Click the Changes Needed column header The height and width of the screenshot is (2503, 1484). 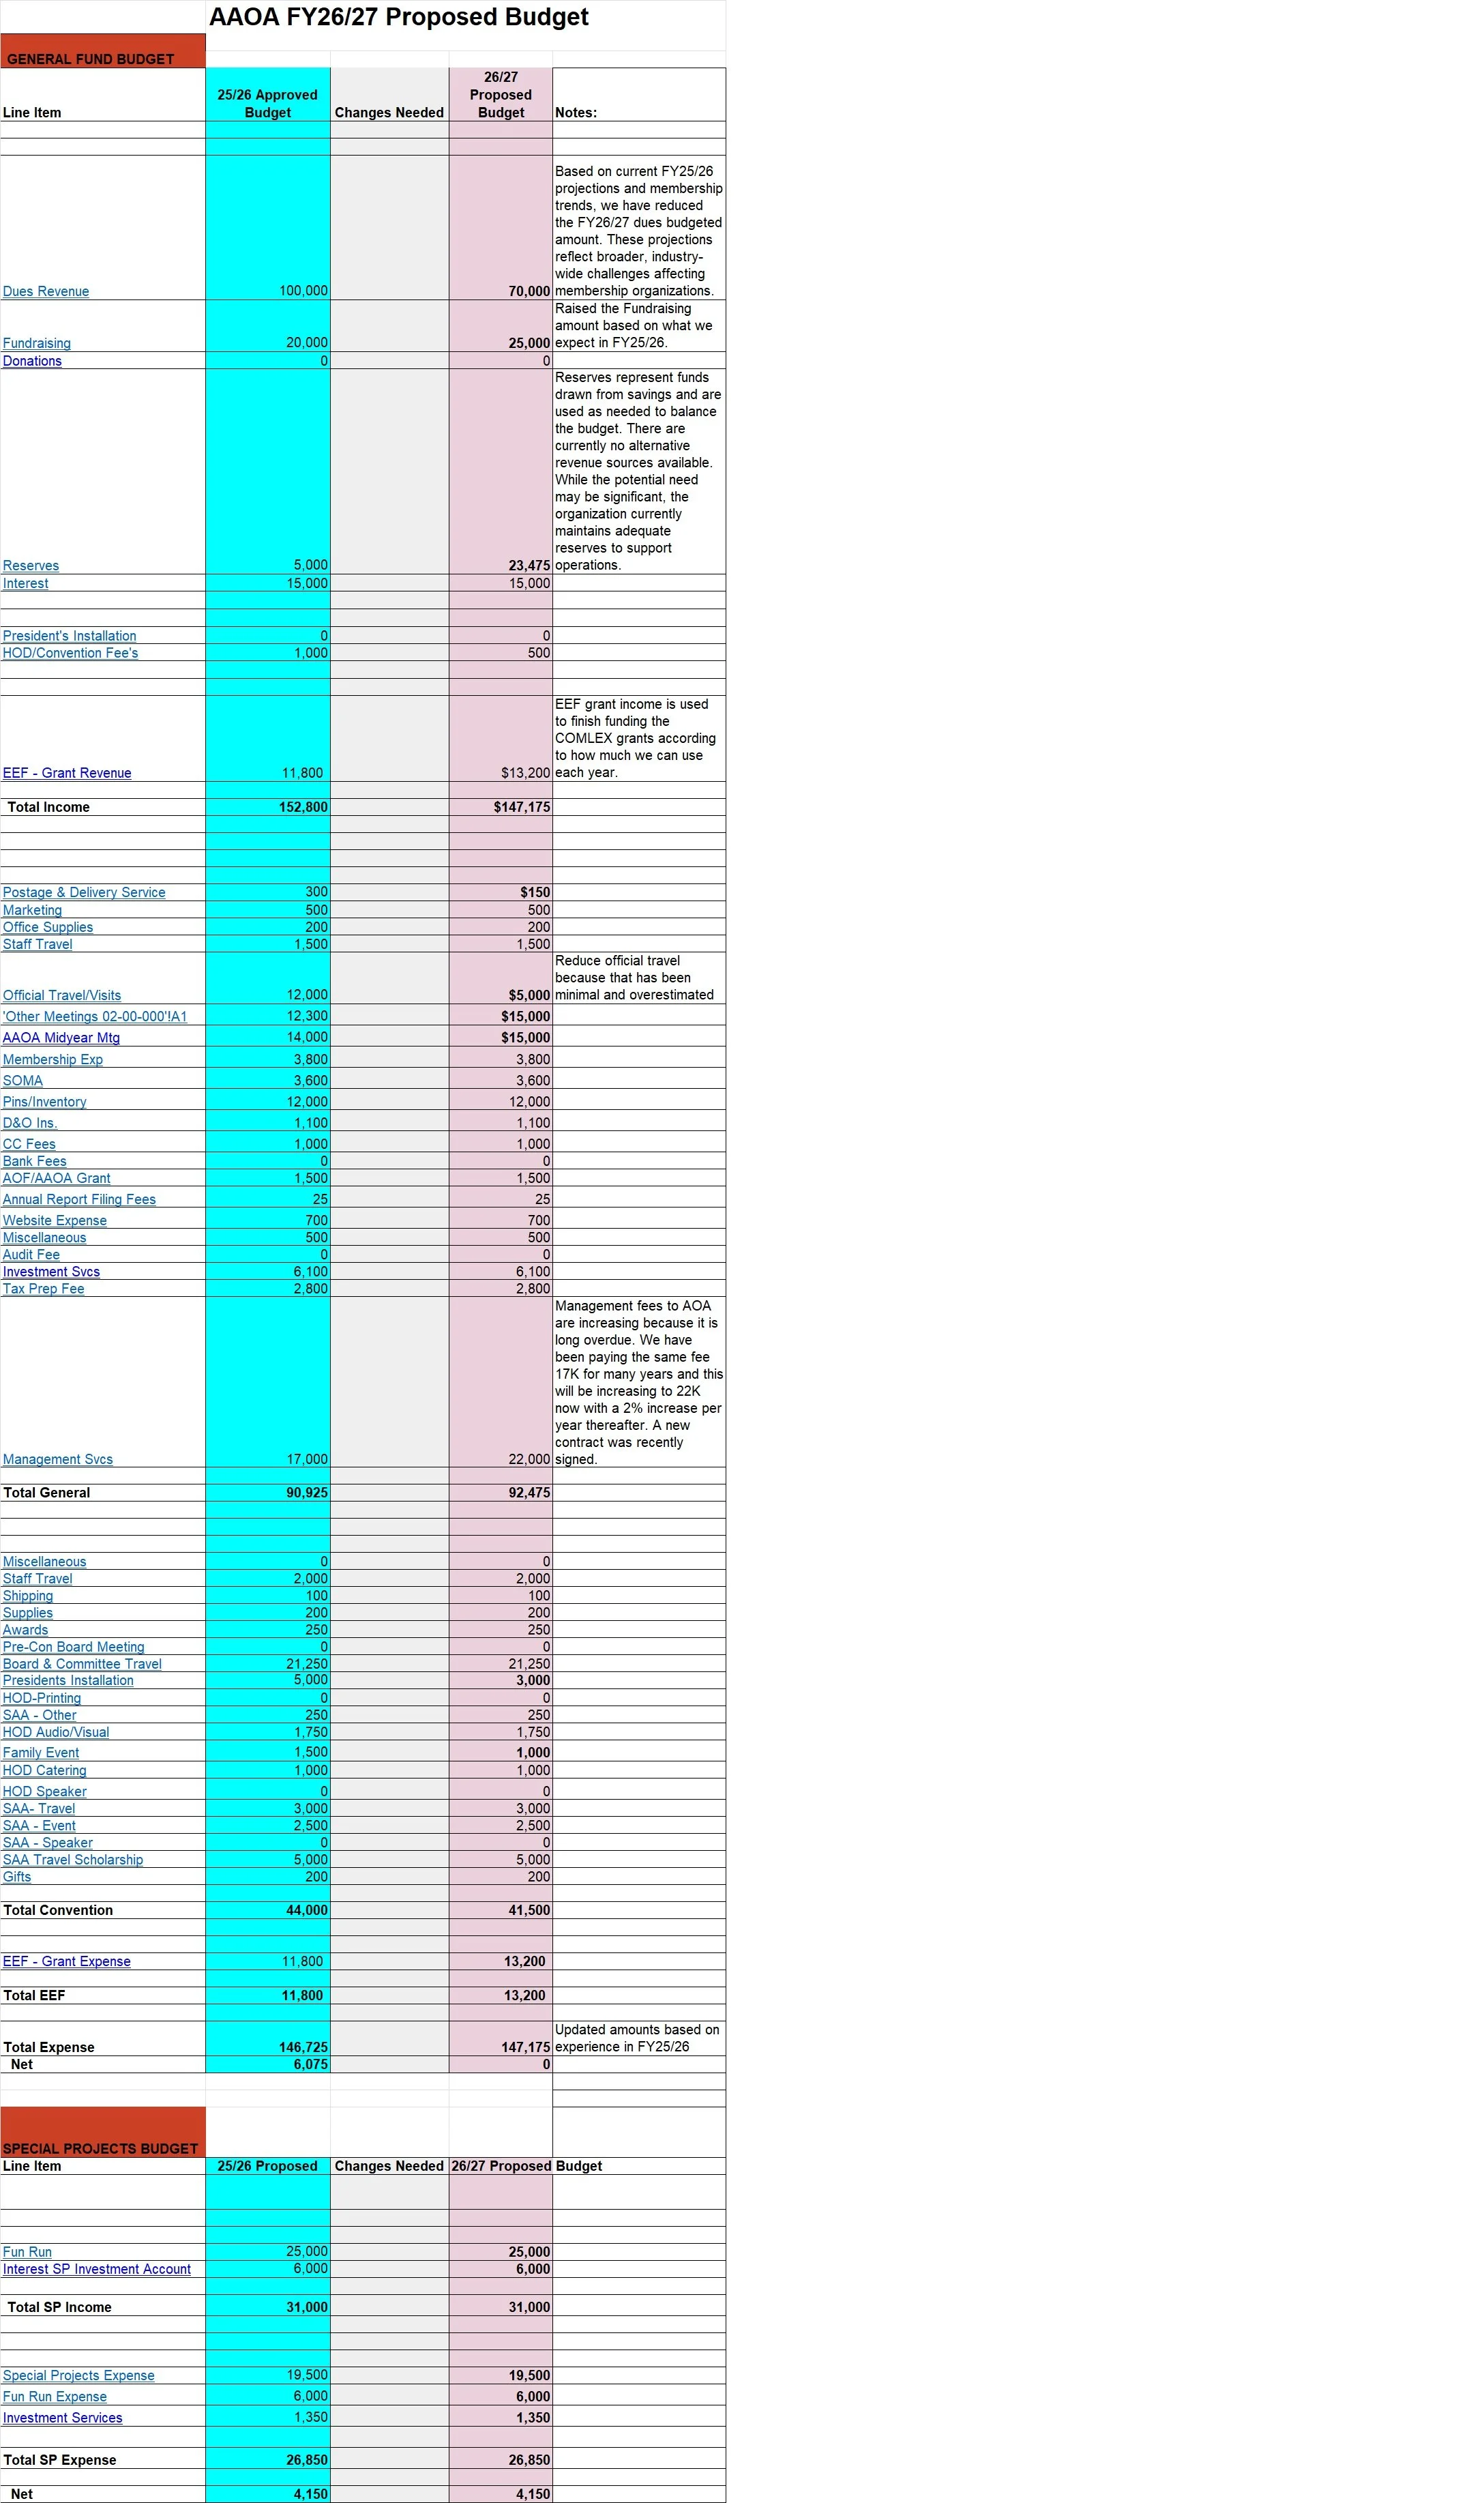pos(389,112)
